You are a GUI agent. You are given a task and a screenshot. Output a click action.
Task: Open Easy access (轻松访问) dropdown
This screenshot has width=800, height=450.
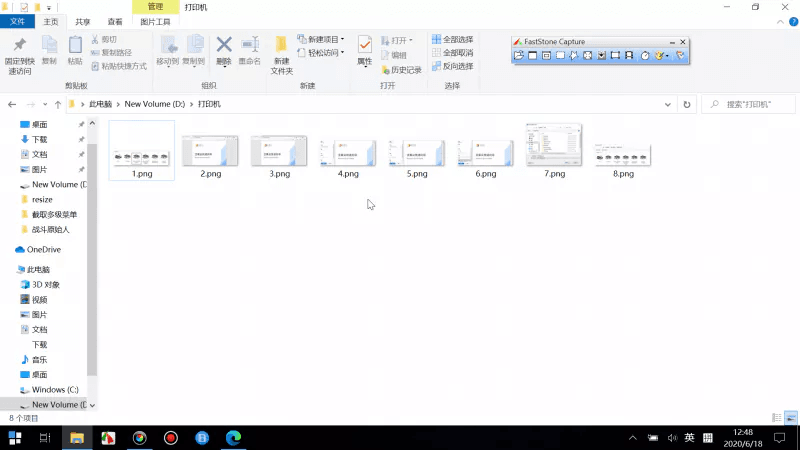(x=321, y=53)
